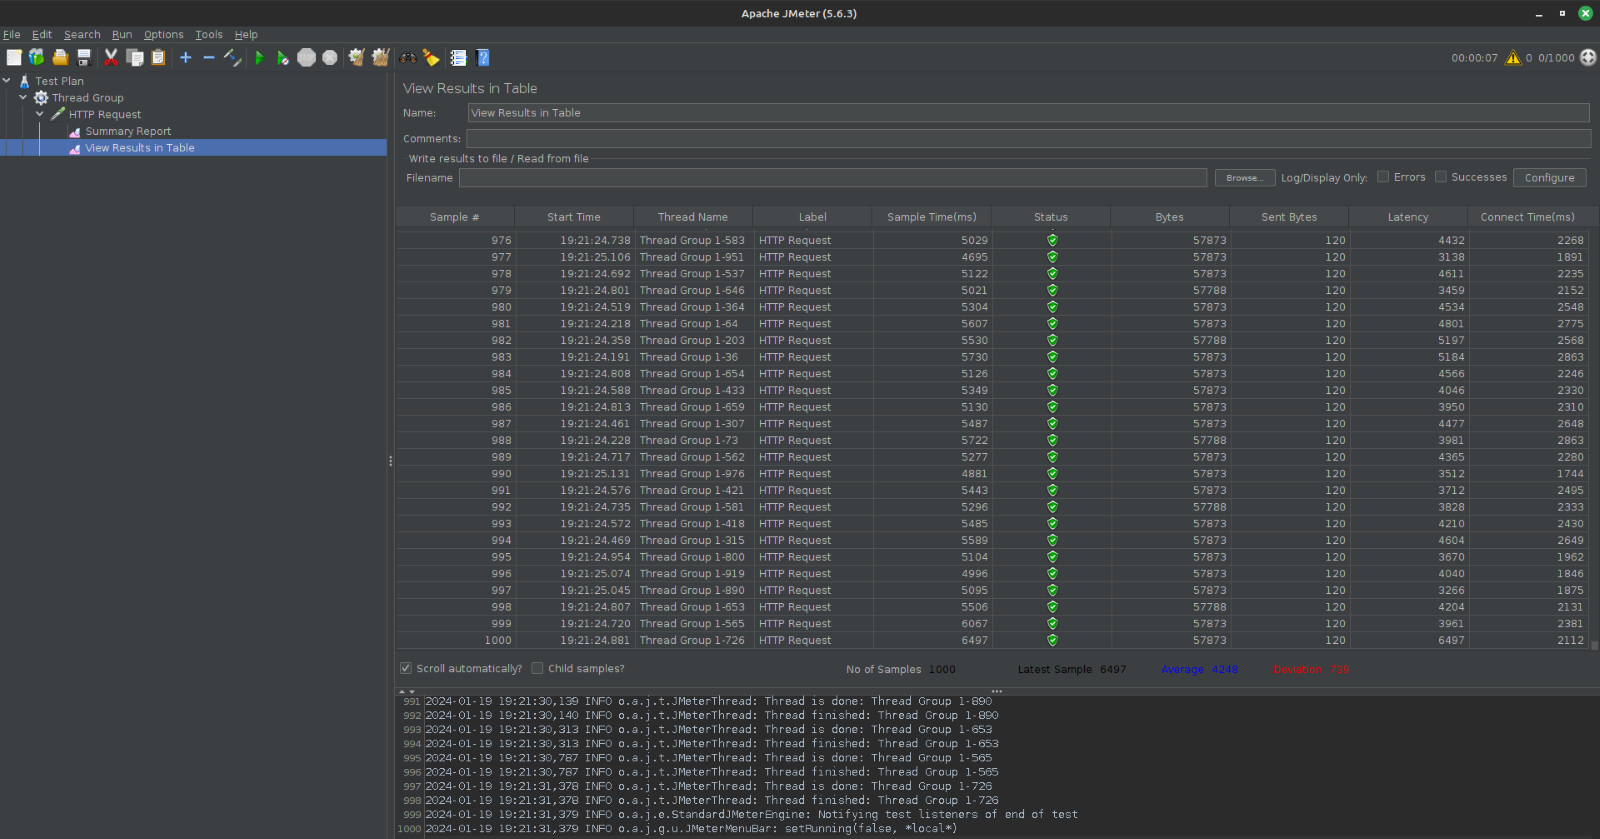This screenshot has width=1600, height=839.
Task: Click the green Start test button
Action: click(259, 58)
